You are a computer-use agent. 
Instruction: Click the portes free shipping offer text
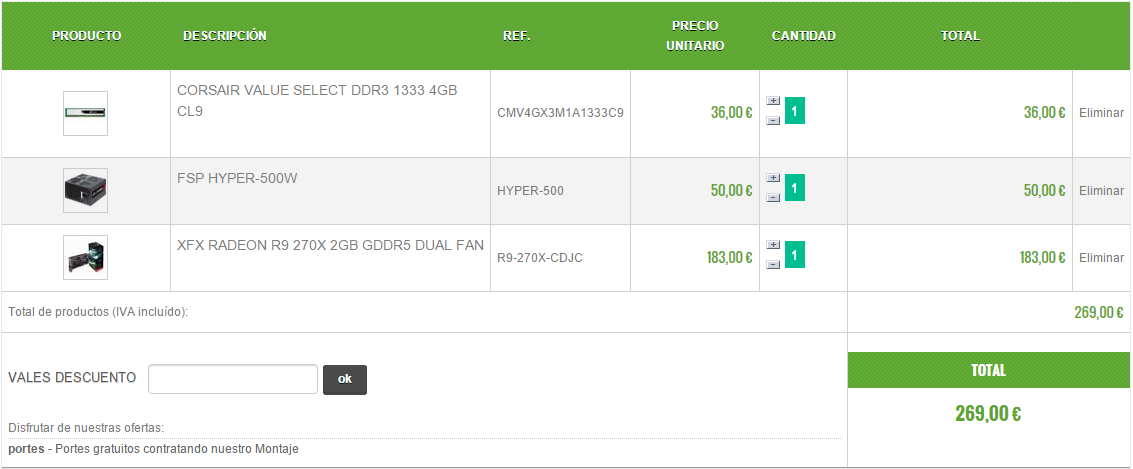click(153, 449)
